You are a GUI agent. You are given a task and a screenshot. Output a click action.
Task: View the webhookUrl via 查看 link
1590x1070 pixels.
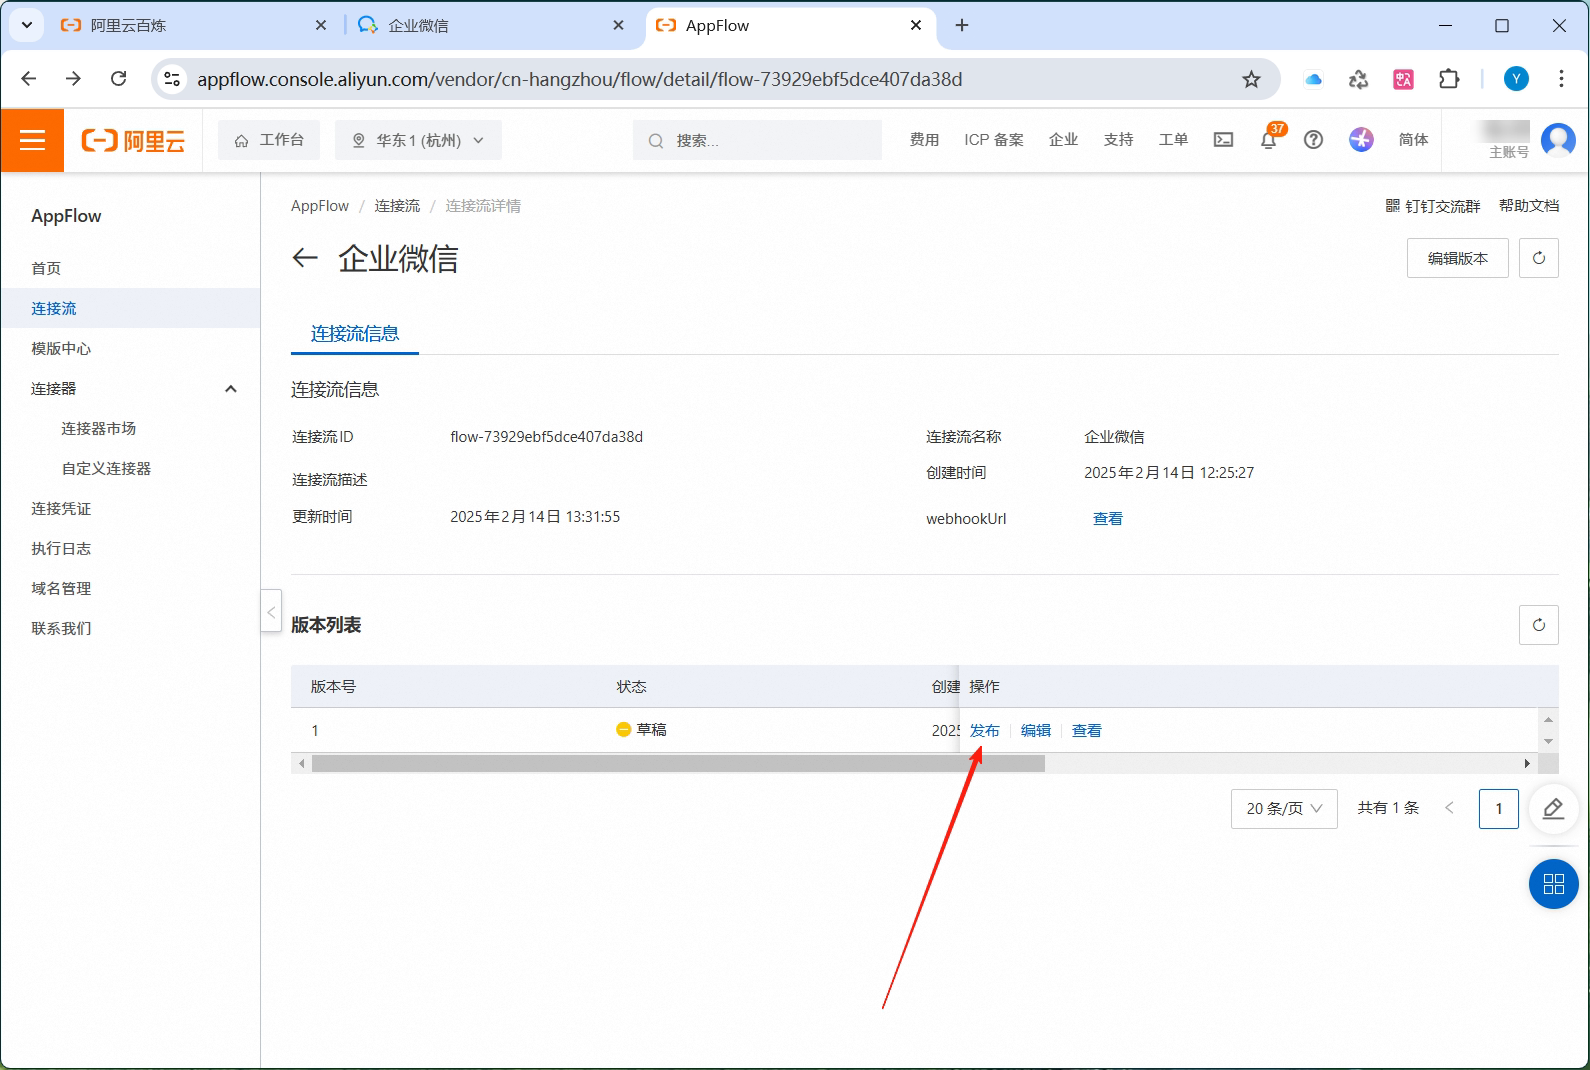pyautogui.click(x=1108, y=518)
